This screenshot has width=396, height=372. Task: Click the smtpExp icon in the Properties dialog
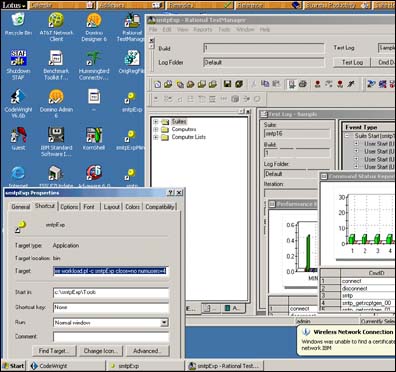coord(21,226)
